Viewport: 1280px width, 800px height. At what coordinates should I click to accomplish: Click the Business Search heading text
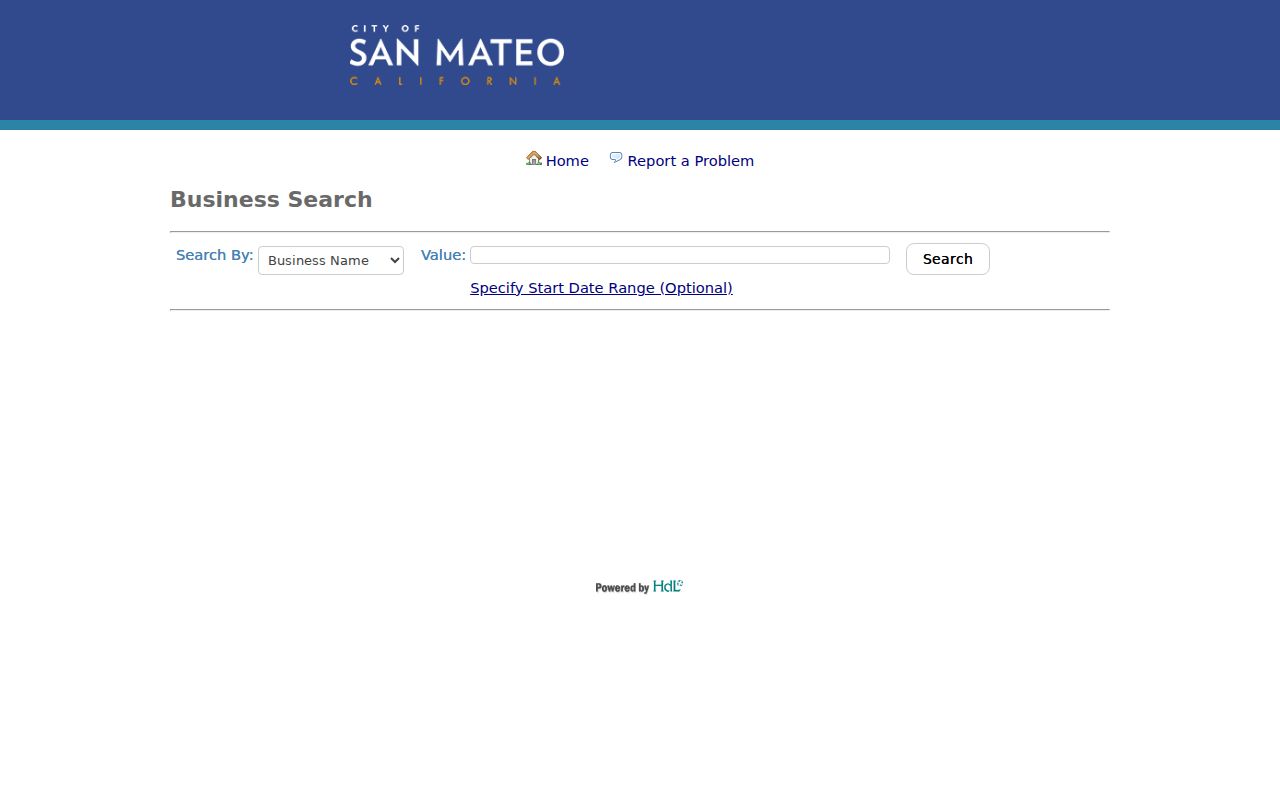click(x=271, y=200)
